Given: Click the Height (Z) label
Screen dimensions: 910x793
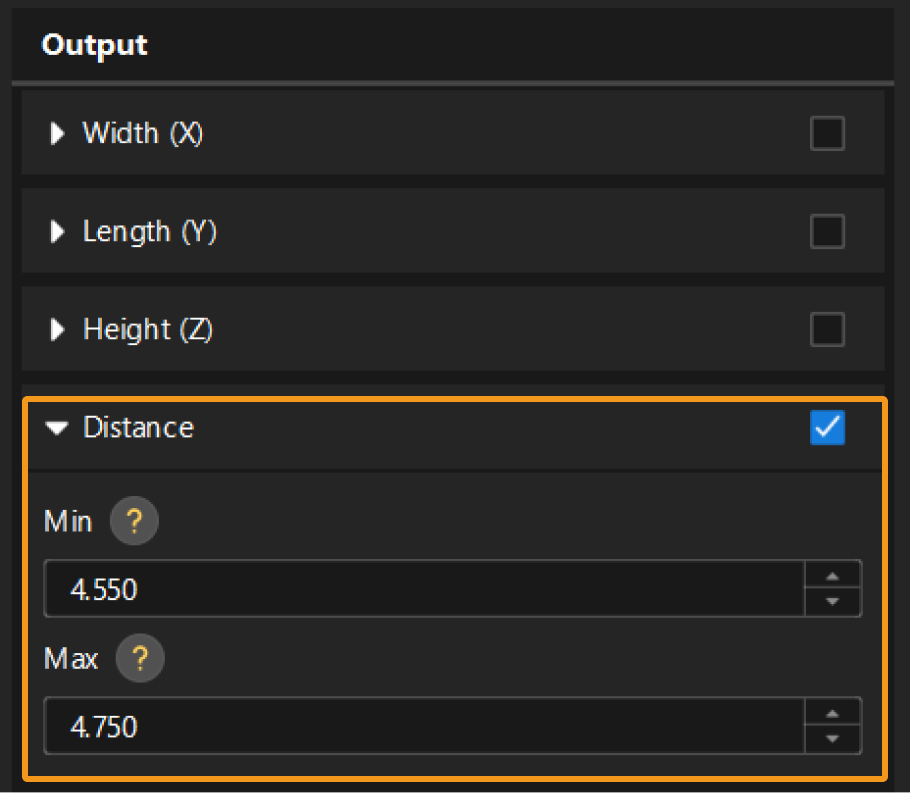Looking at the screenshot, I should 148,329.
